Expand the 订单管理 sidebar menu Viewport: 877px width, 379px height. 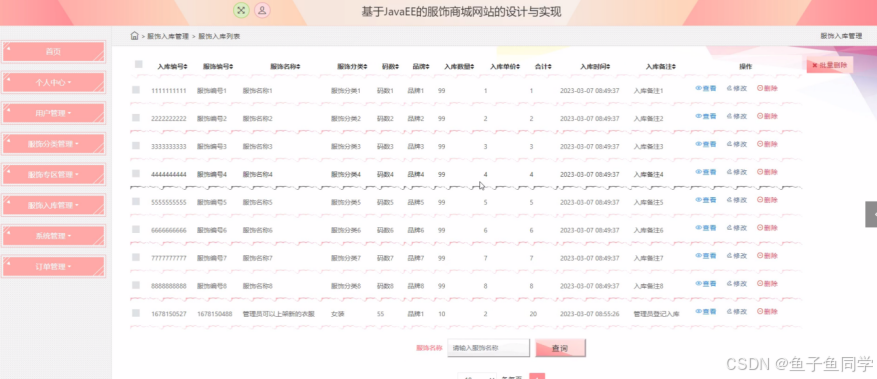pos(54,267)
